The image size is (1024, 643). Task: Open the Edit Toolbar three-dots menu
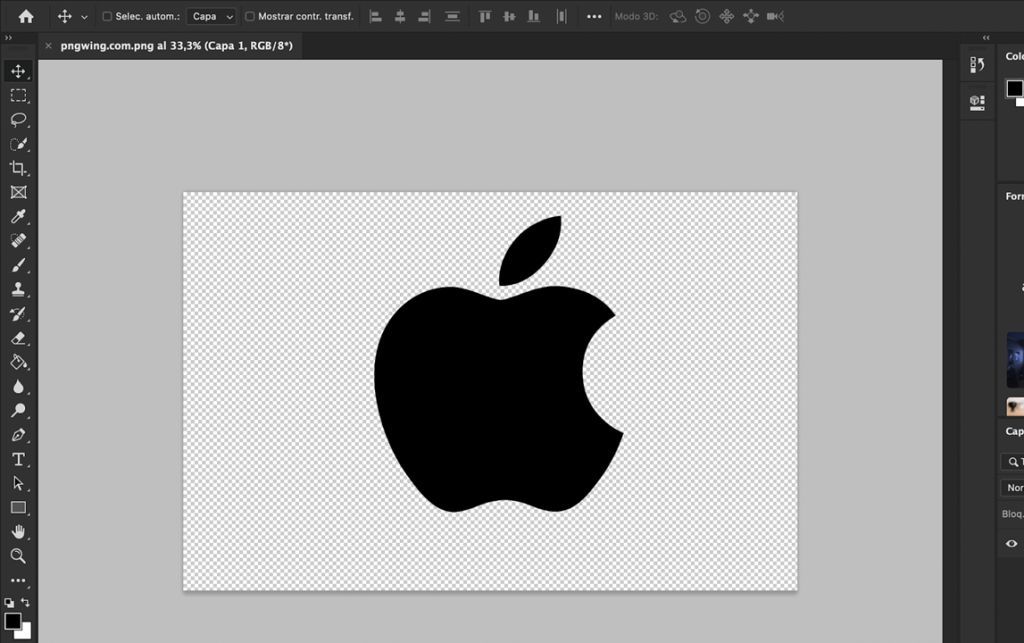coord(18,580)
